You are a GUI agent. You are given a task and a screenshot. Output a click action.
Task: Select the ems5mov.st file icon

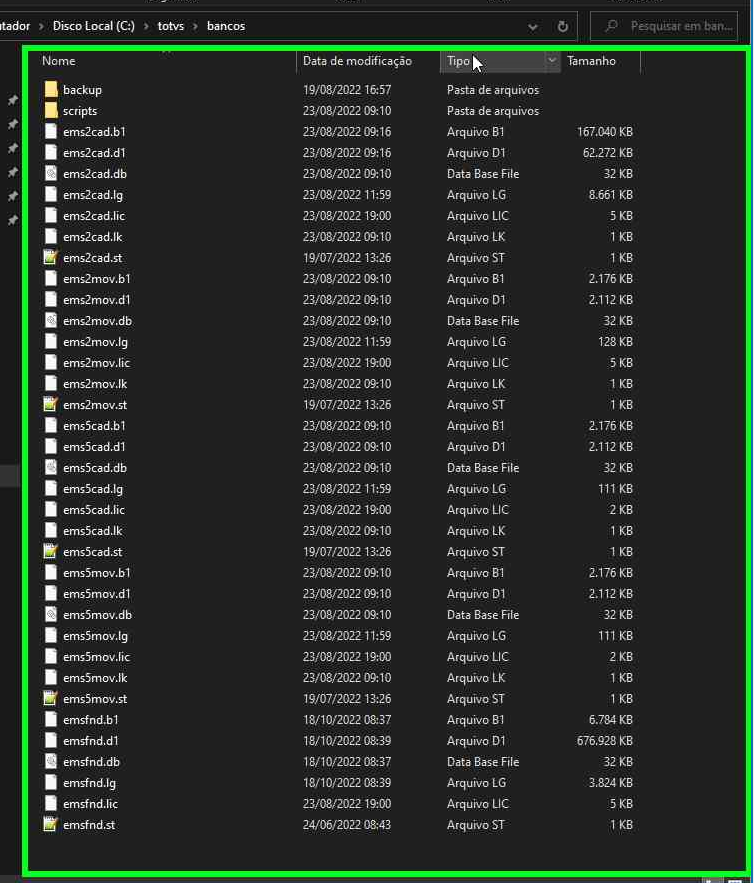(x=51, y=698)
